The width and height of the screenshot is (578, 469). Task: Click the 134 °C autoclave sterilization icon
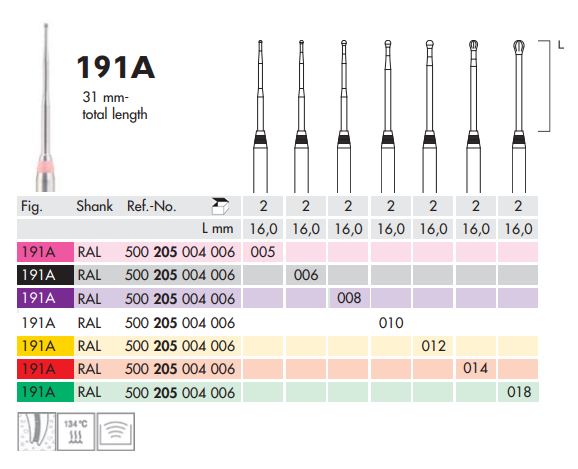pos(76,431)
